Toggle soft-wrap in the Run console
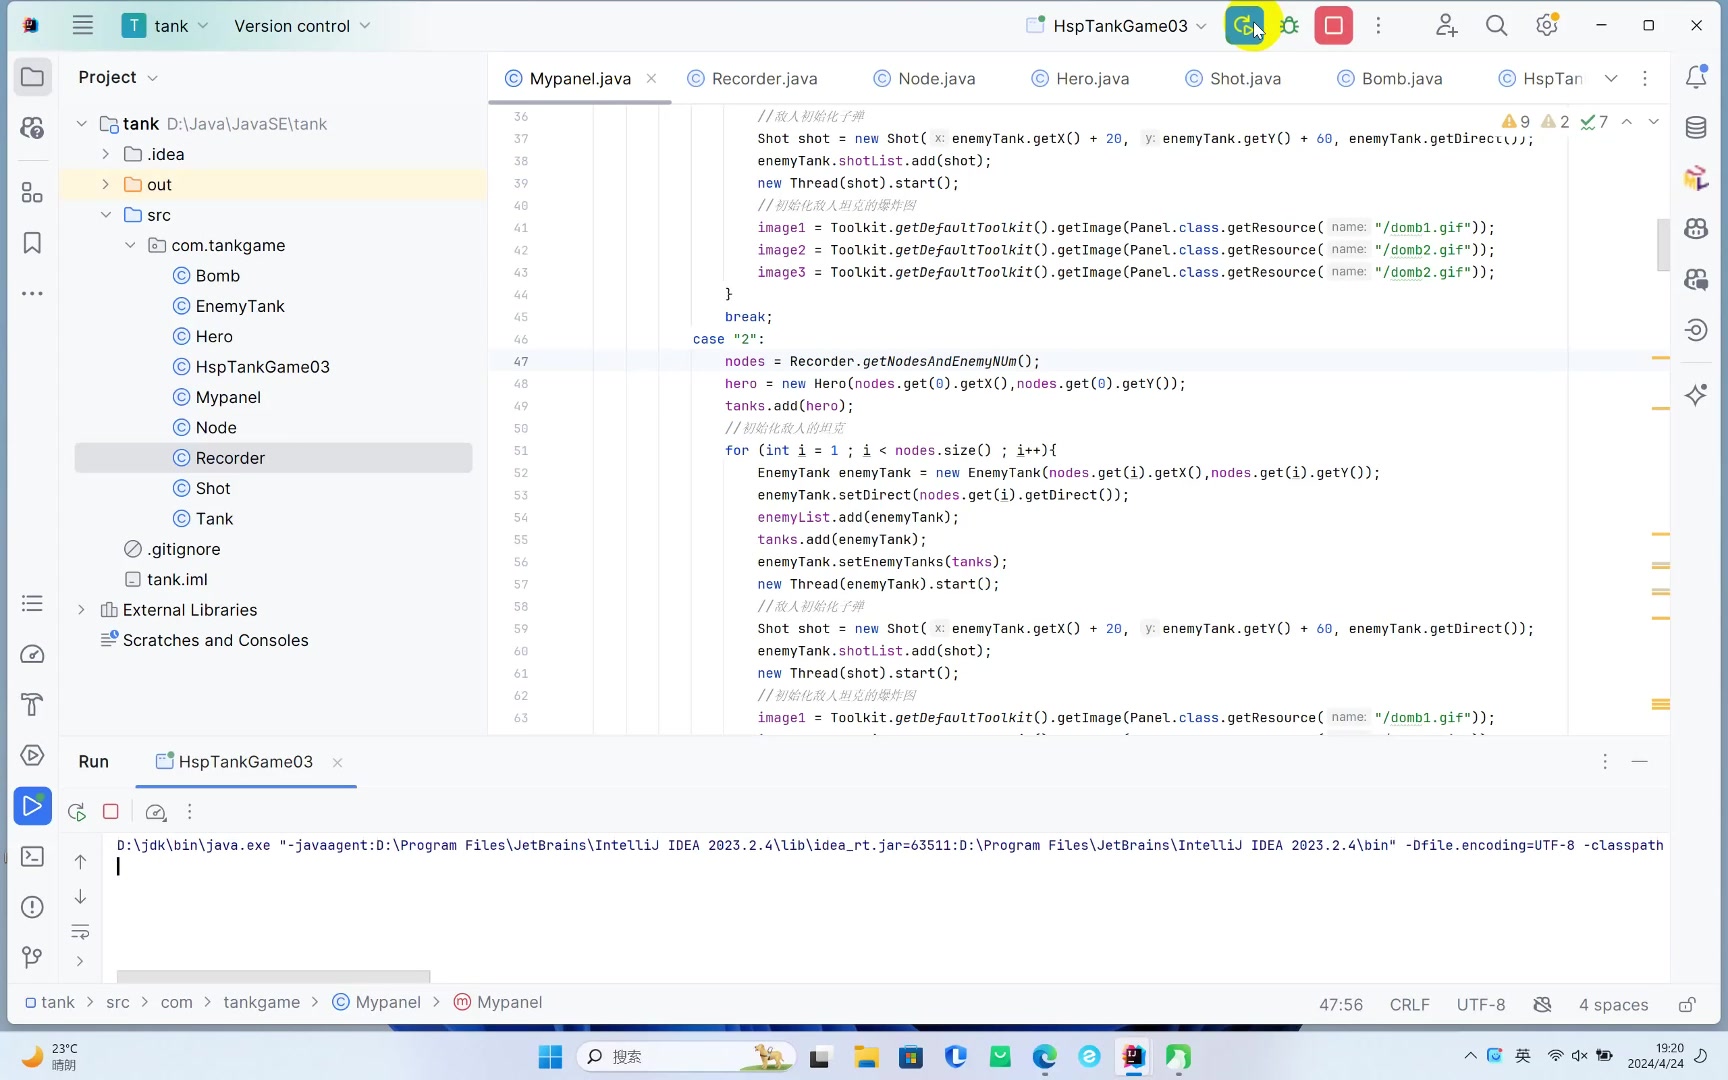Screen dimensions: 1728x1080 click(80, 931)
